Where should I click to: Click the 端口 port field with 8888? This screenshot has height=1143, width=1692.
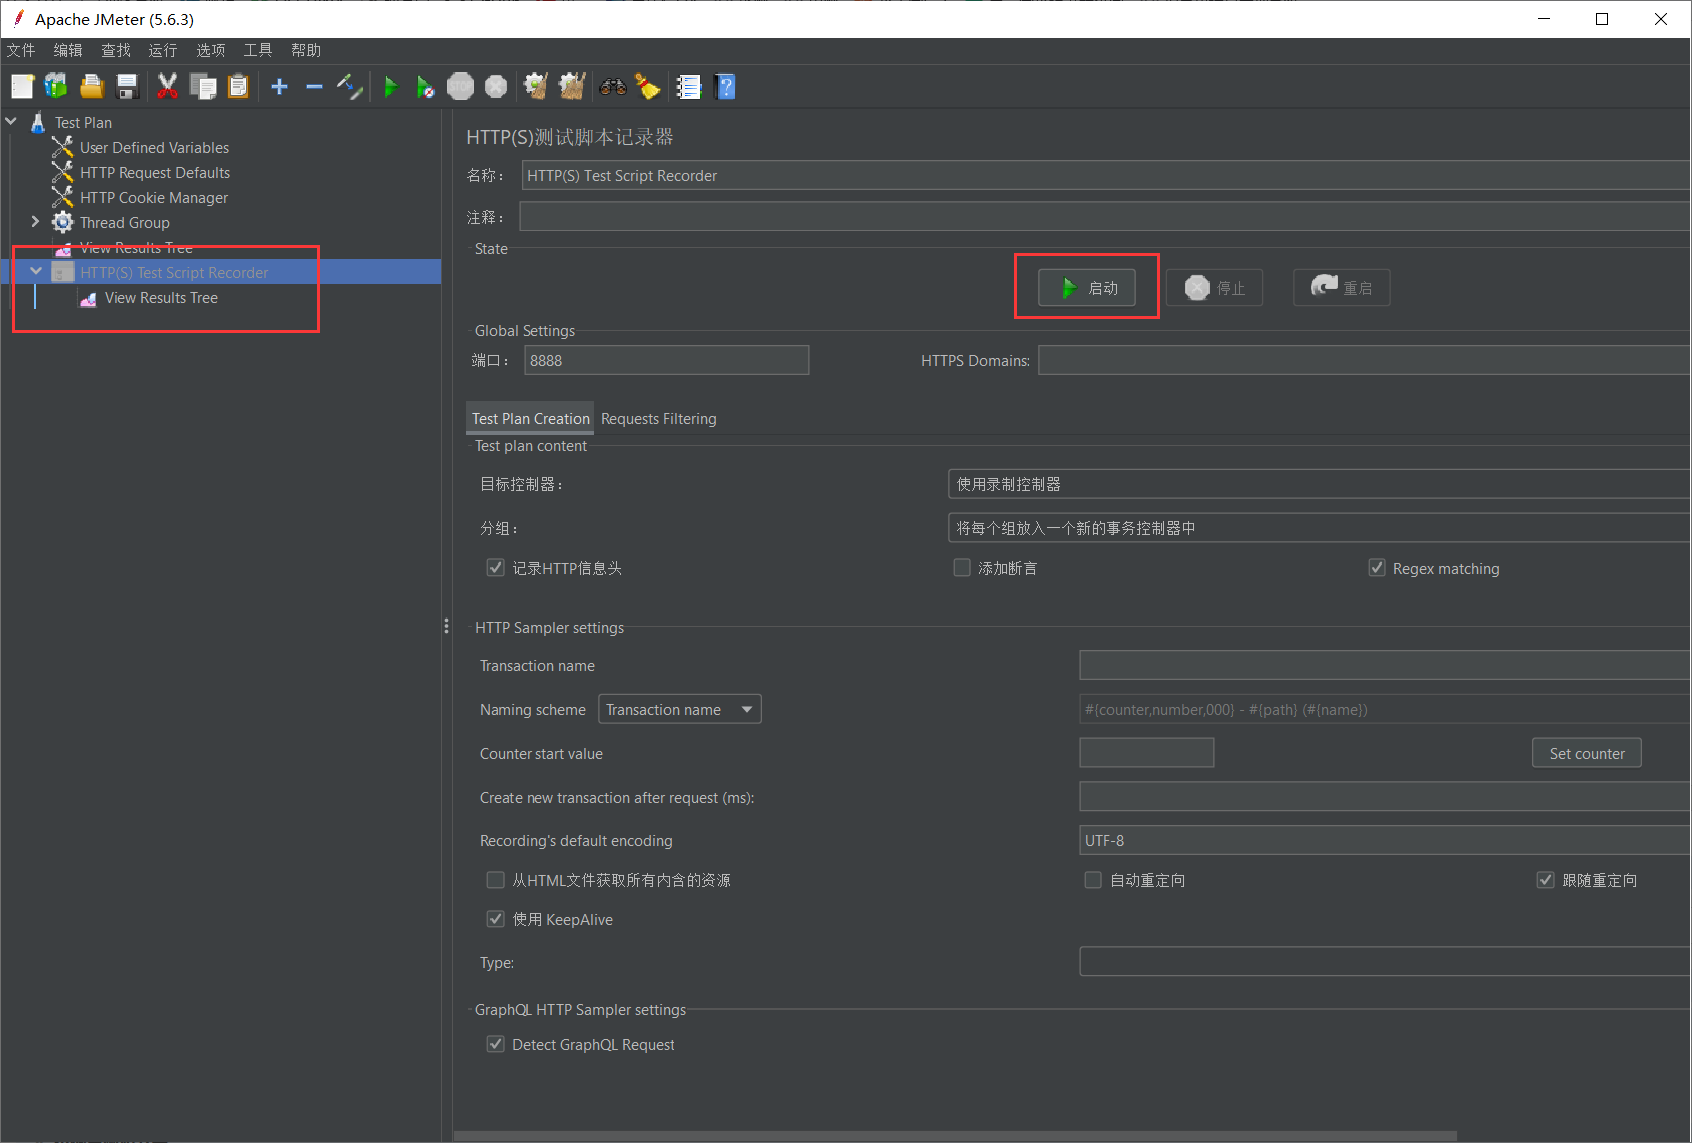[667, 360]
